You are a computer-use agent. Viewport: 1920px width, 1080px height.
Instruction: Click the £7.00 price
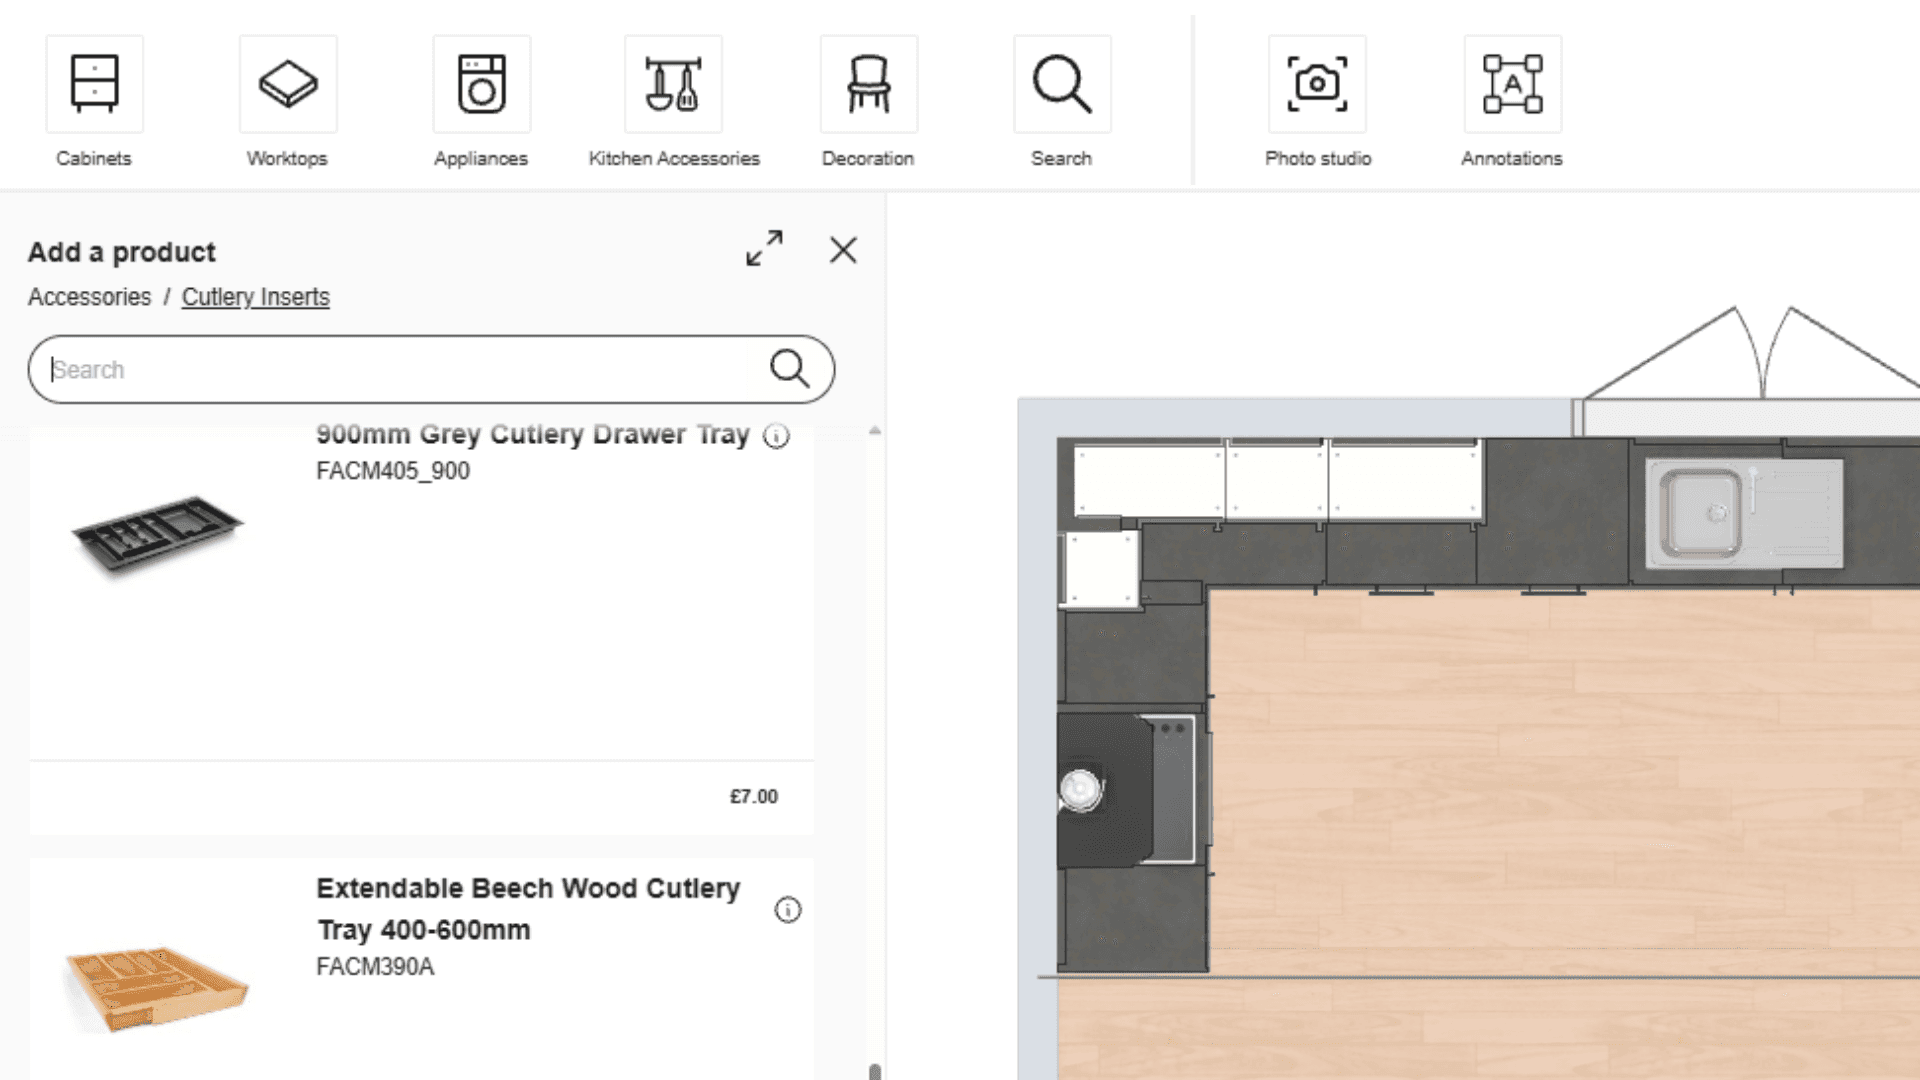click(x=754, y=797)
